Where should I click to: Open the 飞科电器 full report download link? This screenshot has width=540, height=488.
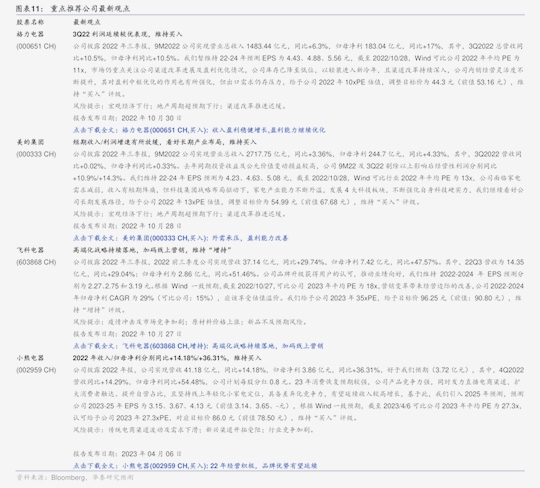coord(198,346)
